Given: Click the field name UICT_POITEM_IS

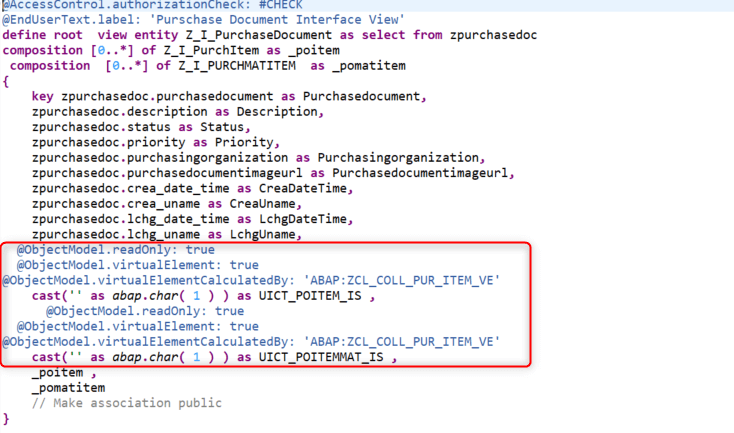Looking at the screenshot, I should [x=310, y=296].
